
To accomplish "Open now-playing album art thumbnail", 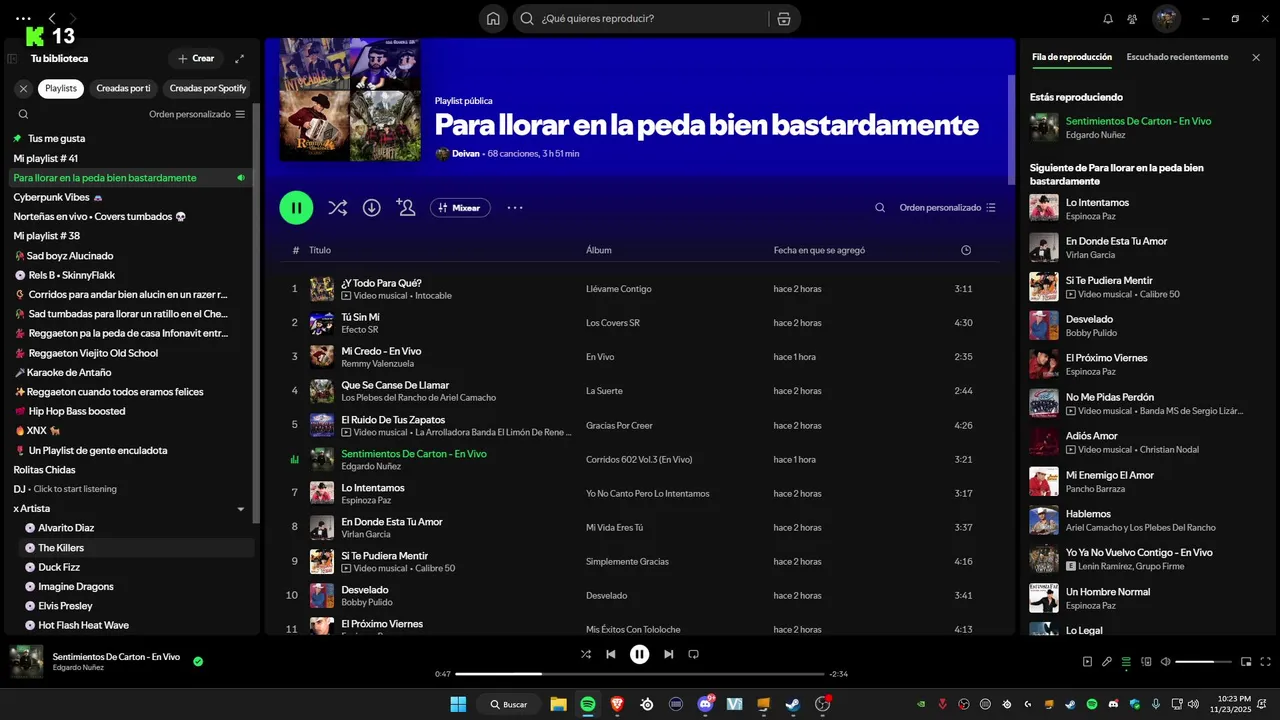I will (27, 661).
